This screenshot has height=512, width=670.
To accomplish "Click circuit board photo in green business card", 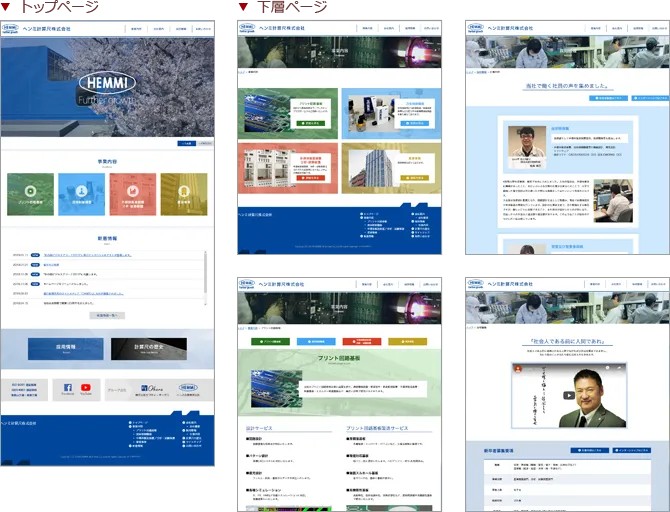I will point(267,113).
